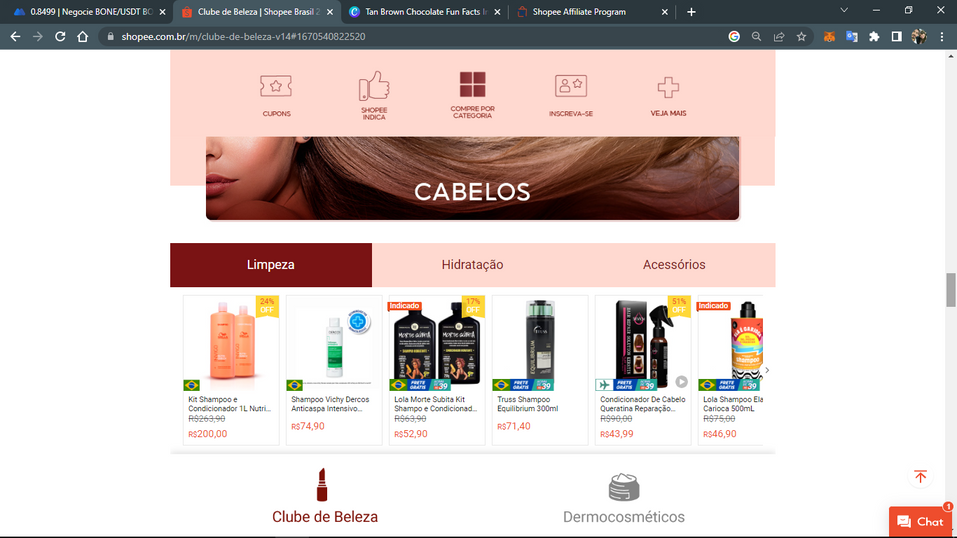The image size is (957, 538).
Task: Click the scroll-to-top arrow icon
Action: (x=920, y=477)
